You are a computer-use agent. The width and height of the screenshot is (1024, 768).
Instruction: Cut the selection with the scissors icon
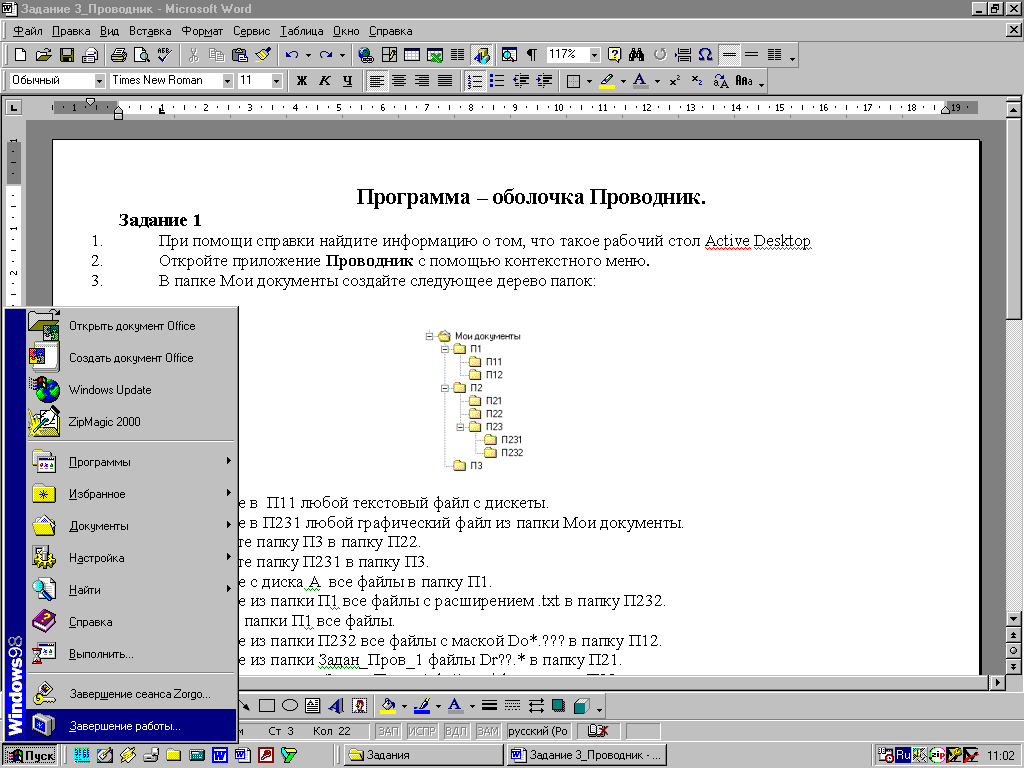(193, 55)
